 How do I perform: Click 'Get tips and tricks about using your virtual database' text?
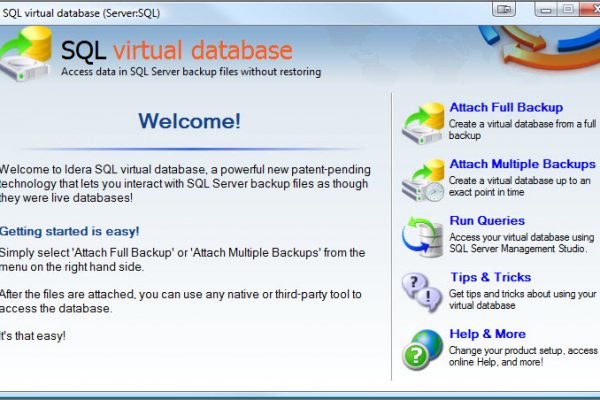(523, 300)
